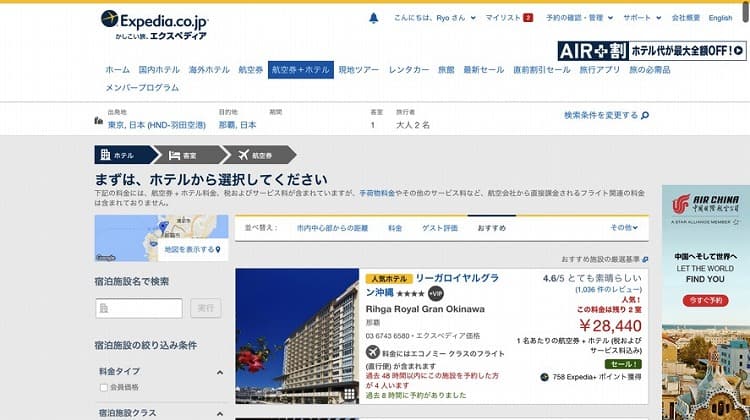Screen dimensions: 750x420
Task: Click the magnifier next to 検索条件を変更する
Action: (x=645, y=115)
